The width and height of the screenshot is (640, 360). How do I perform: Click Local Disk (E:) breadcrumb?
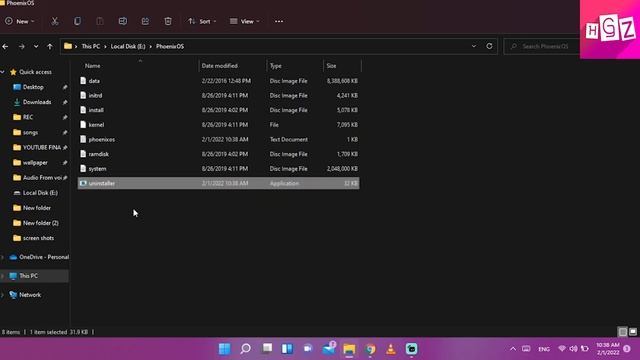click(128, 47)
